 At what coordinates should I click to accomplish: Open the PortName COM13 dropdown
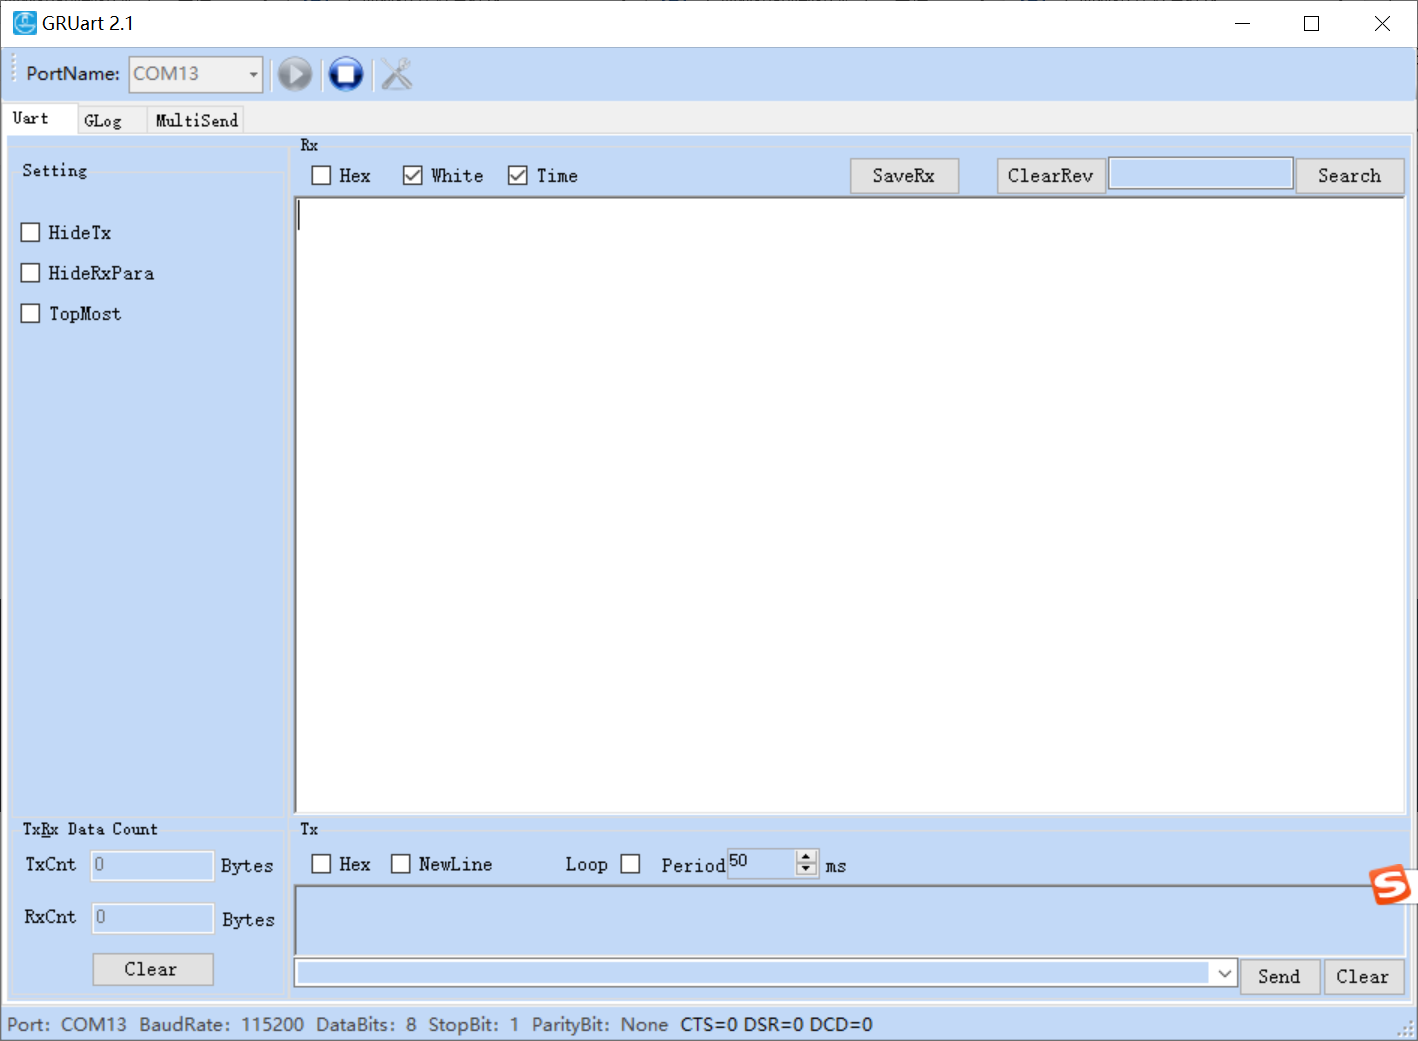pos(253,74)
